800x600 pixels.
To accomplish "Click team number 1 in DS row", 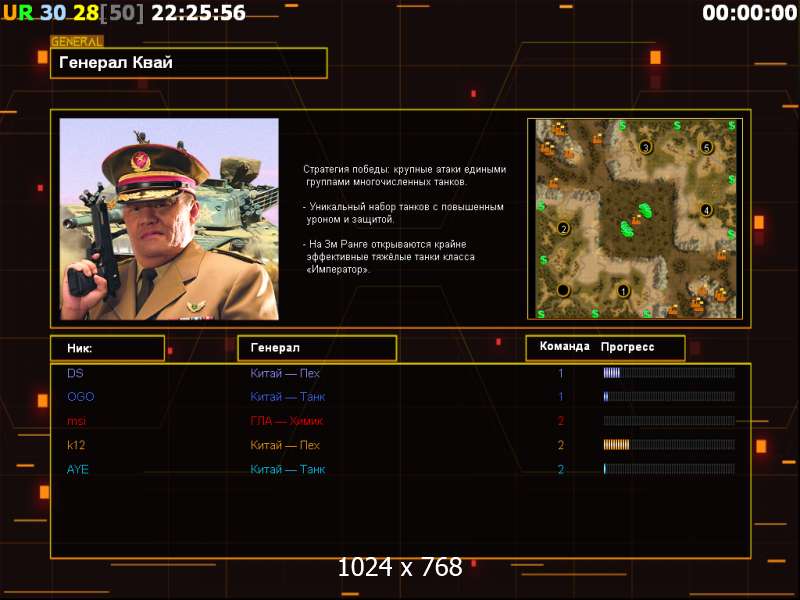I will coord(561,373).
